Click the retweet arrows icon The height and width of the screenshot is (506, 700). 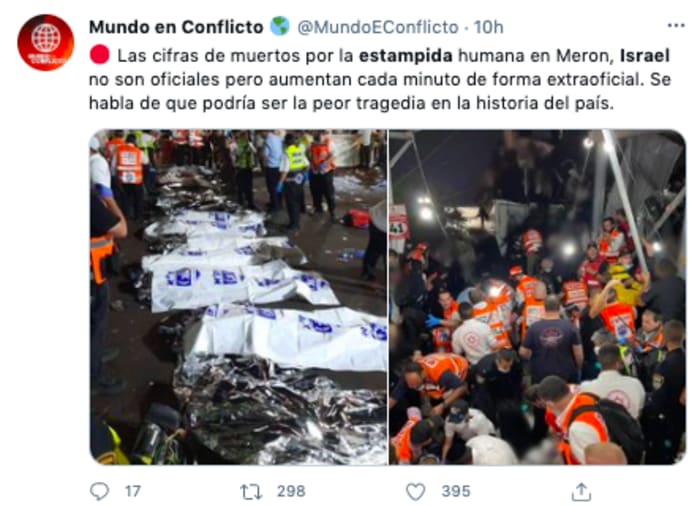pyautogui.click(x=250, y=492)
